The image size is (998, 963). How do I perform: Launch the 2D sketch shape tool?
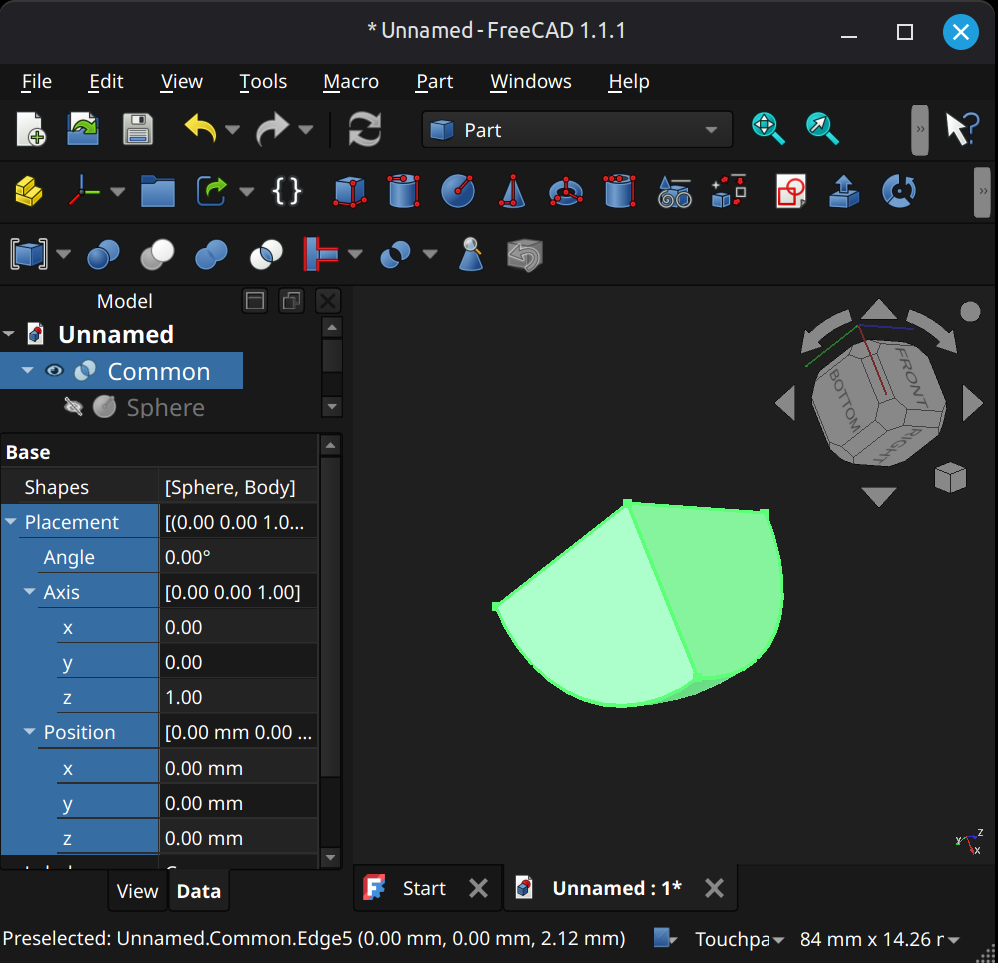[791, 191]
